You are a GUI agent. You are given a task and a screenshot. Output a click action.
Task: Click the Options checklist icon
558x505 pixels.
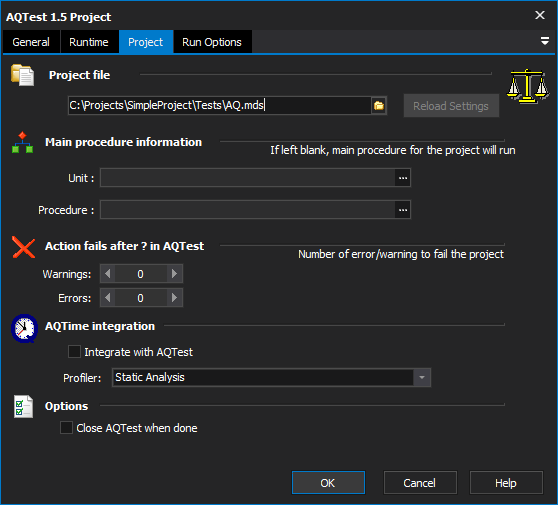click(x=23, y=406)
